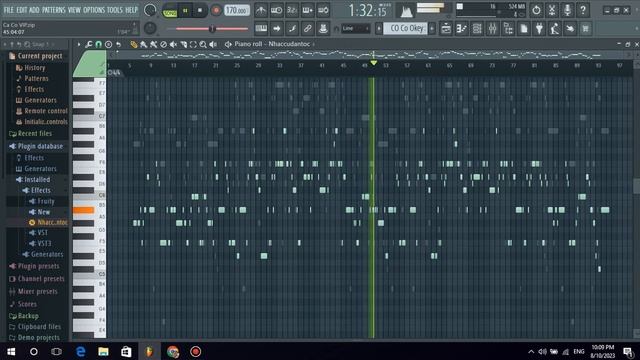Open the FILE menu

[9, 10]
